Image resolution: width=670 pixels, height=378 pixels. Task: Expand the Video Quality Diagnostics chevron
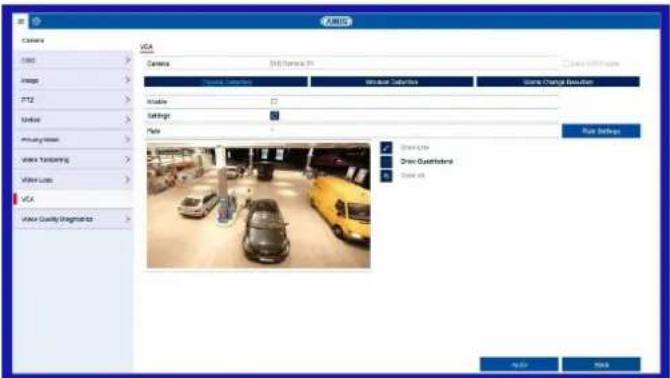(127, 219)
